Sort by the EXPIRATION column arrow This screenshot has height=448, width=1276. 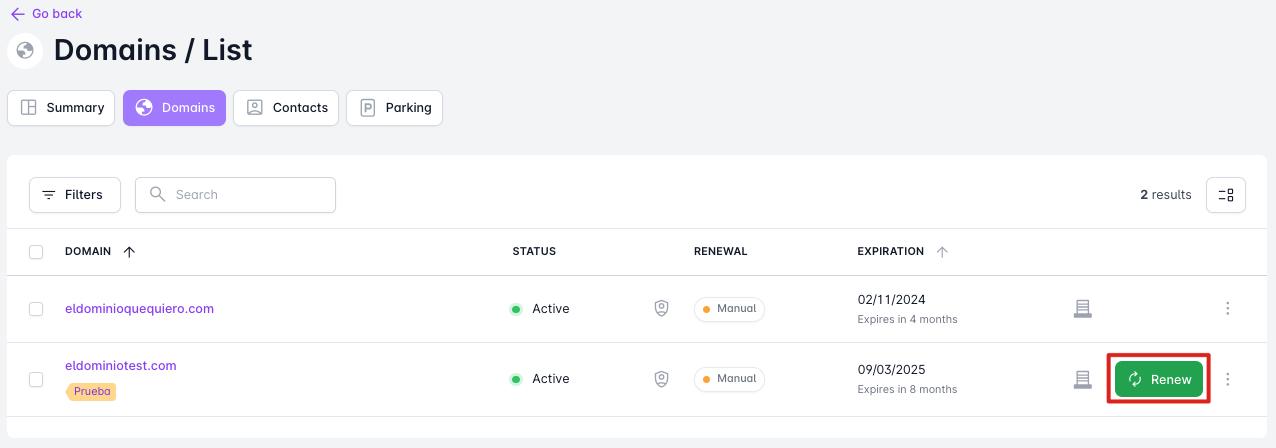point(942,252)
